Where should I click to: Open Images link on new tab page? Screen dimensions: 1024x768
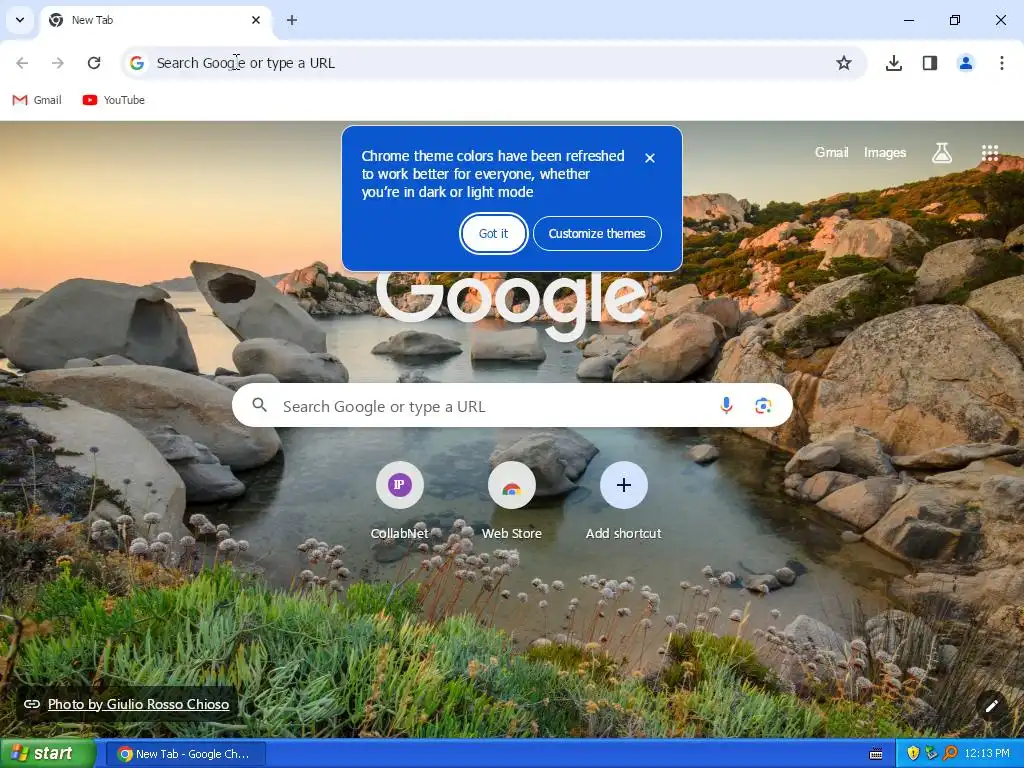coord(885,152)
